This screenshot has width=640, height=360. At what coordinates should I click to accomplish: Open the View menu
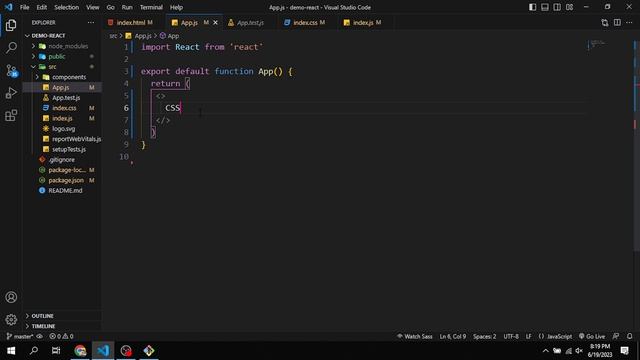point(93,7)
